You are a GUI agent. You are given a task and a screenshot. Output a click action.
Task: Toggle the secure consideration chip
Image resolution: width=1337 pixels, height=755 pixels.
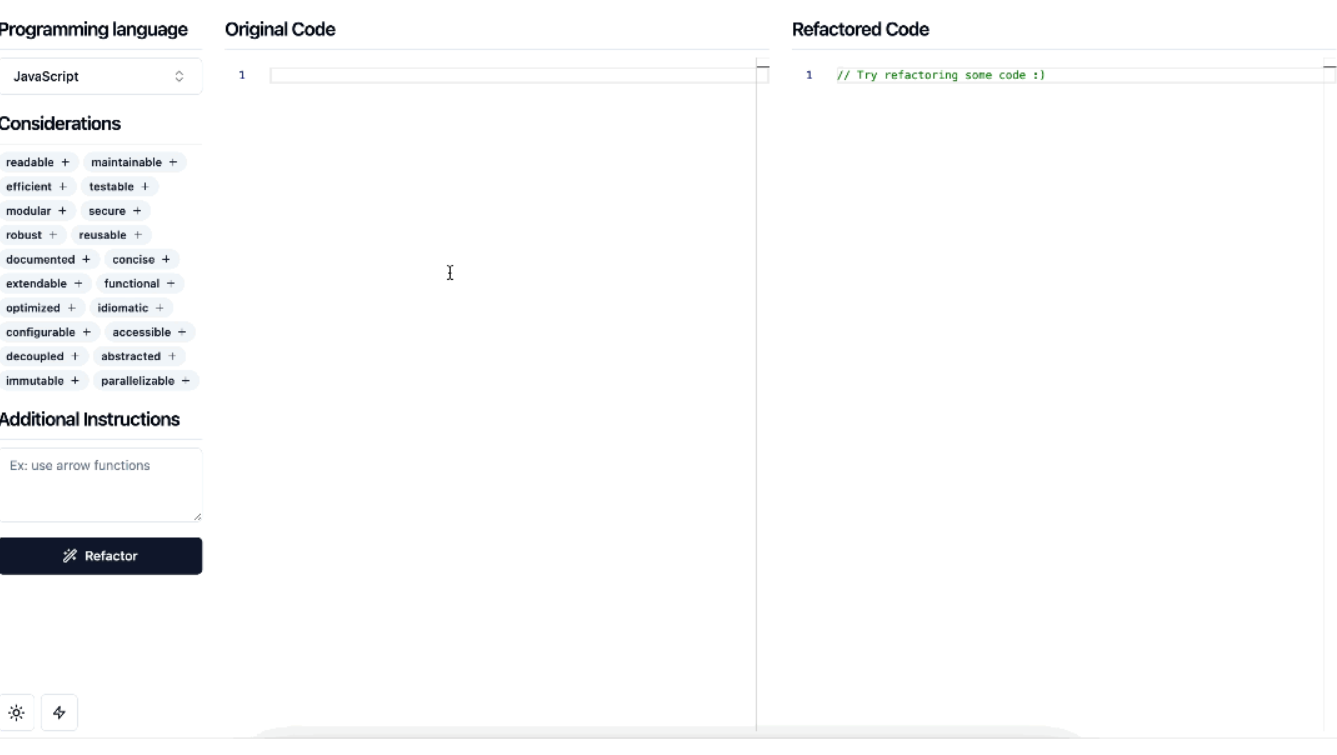[115, 211]
